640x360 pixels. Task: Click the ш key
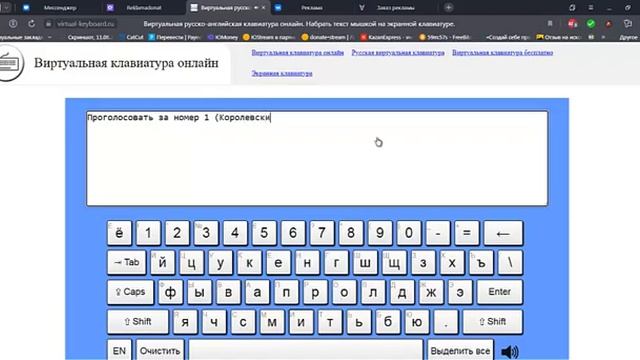click(x=365, y=262)
